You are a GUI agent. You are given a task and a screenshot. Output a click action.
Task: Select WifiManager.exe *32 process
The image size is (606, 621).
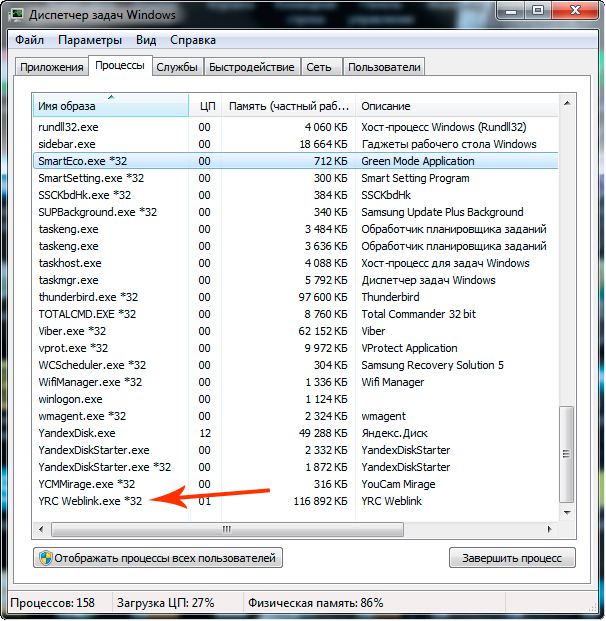point(295,383)
